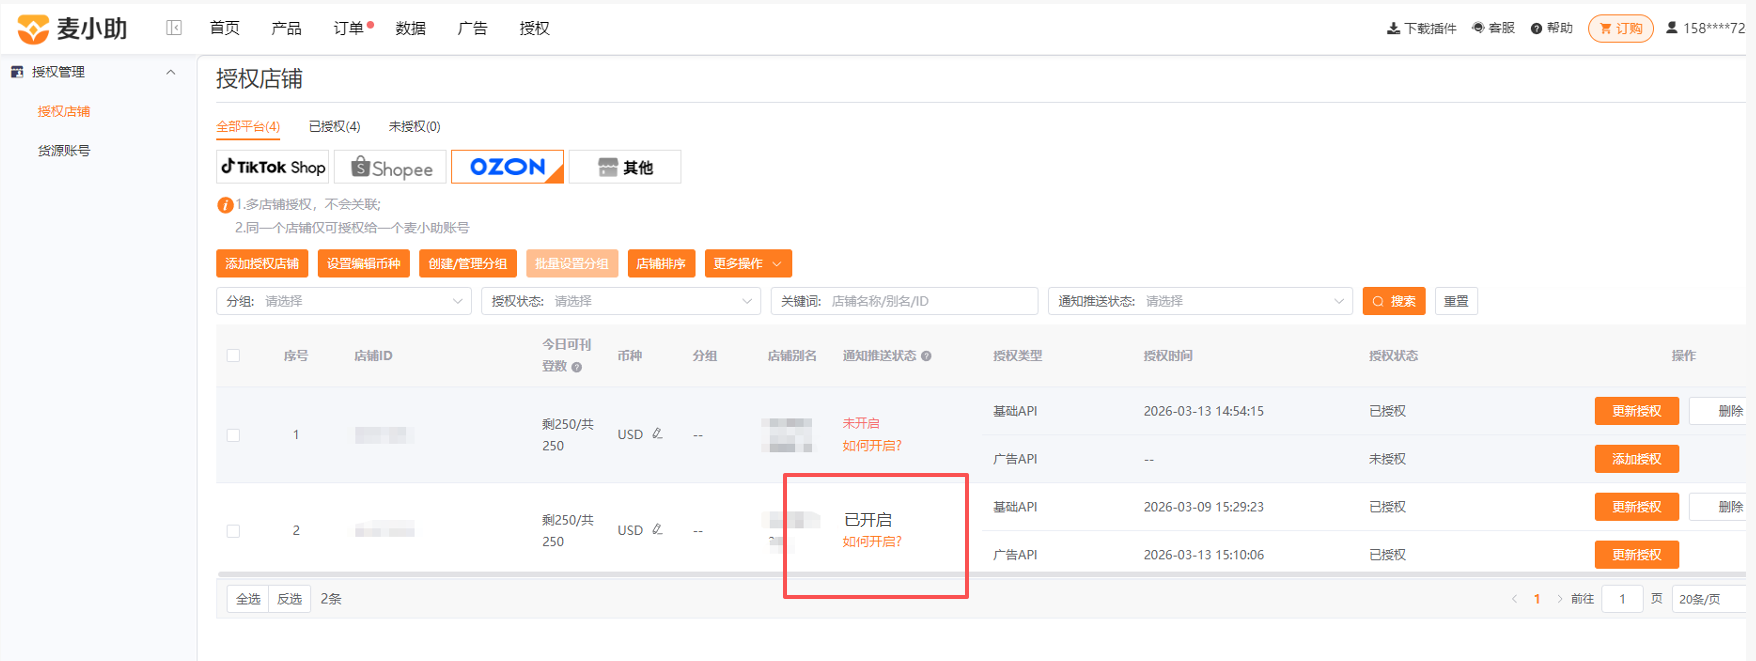This screenshot has height=661, width=1756.
Task: Go to next page arrow
Action: [1559, 599]
